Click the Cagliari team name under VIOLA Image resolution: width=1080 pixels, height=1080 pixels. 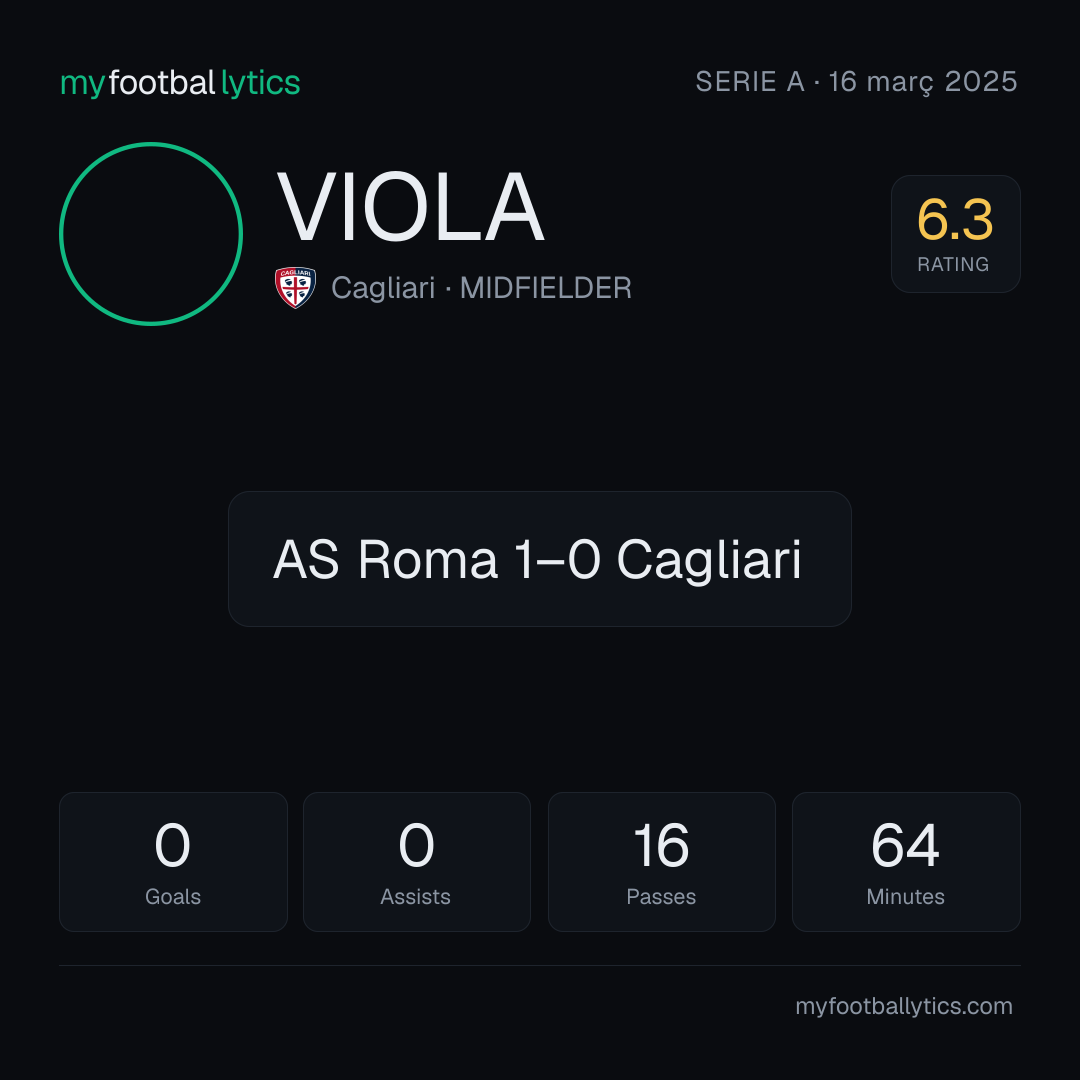click(383, 288)
